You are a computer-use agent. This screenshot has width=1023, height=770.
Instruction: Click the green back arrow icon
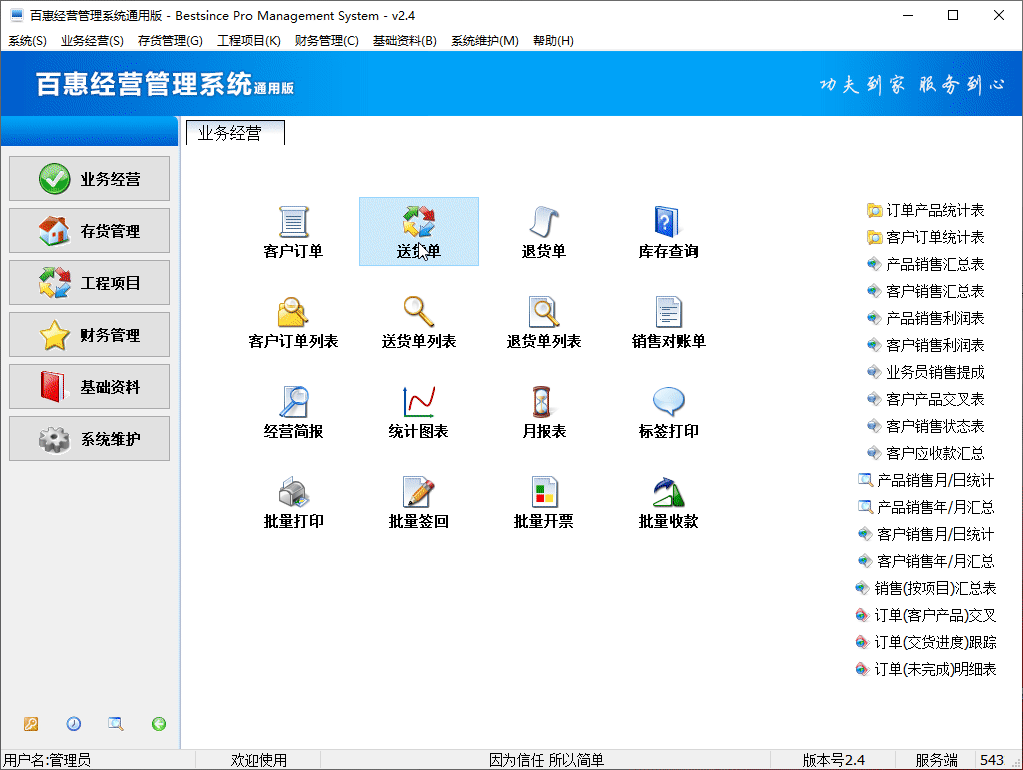point(159,724)
